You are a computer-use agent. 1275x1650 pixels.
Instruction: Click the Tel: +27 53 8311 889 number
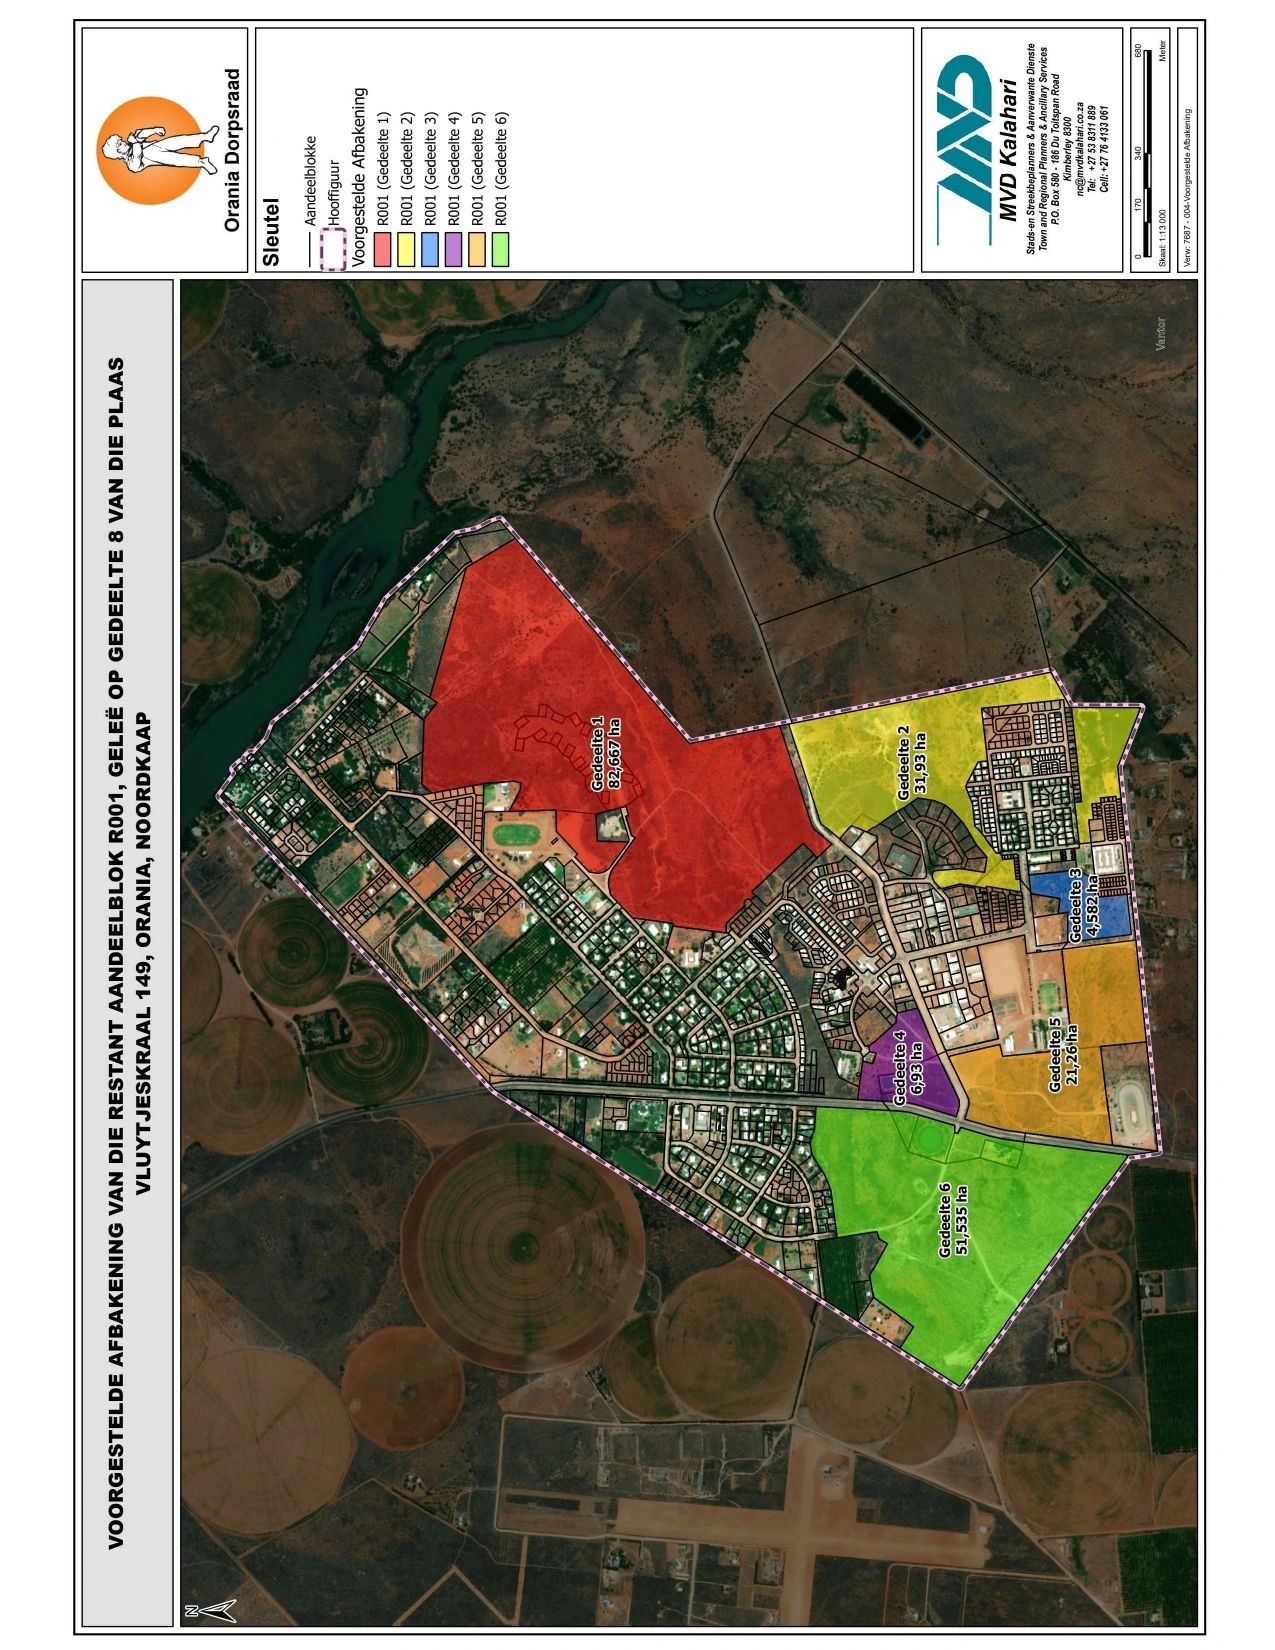click(x=1092, y=149)
